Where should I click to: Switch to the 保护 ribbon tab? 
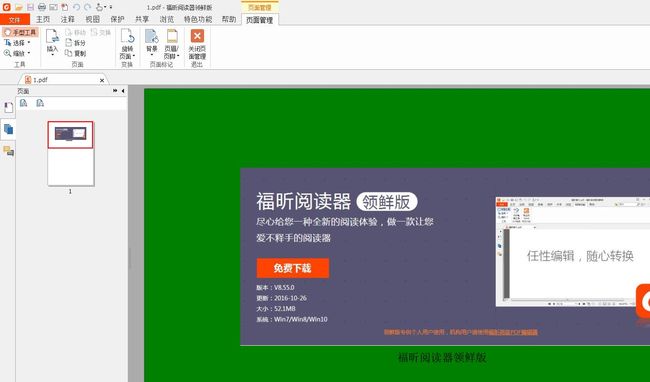coord(117,19)
